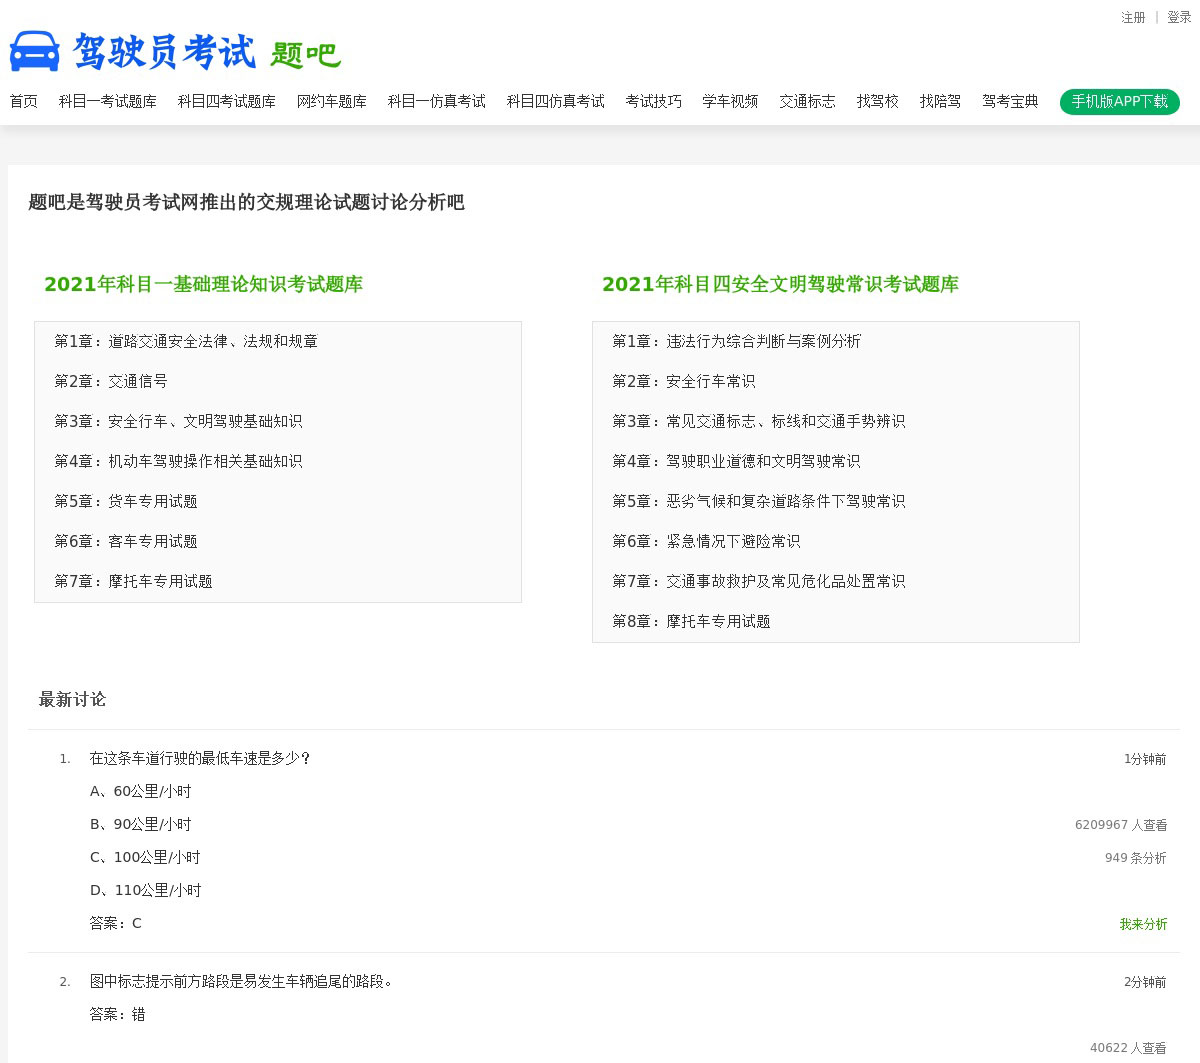Select 交通标志 navigation item
Image resolution: width=1200 pixels, height=1063 pixels.
[807, 102]
